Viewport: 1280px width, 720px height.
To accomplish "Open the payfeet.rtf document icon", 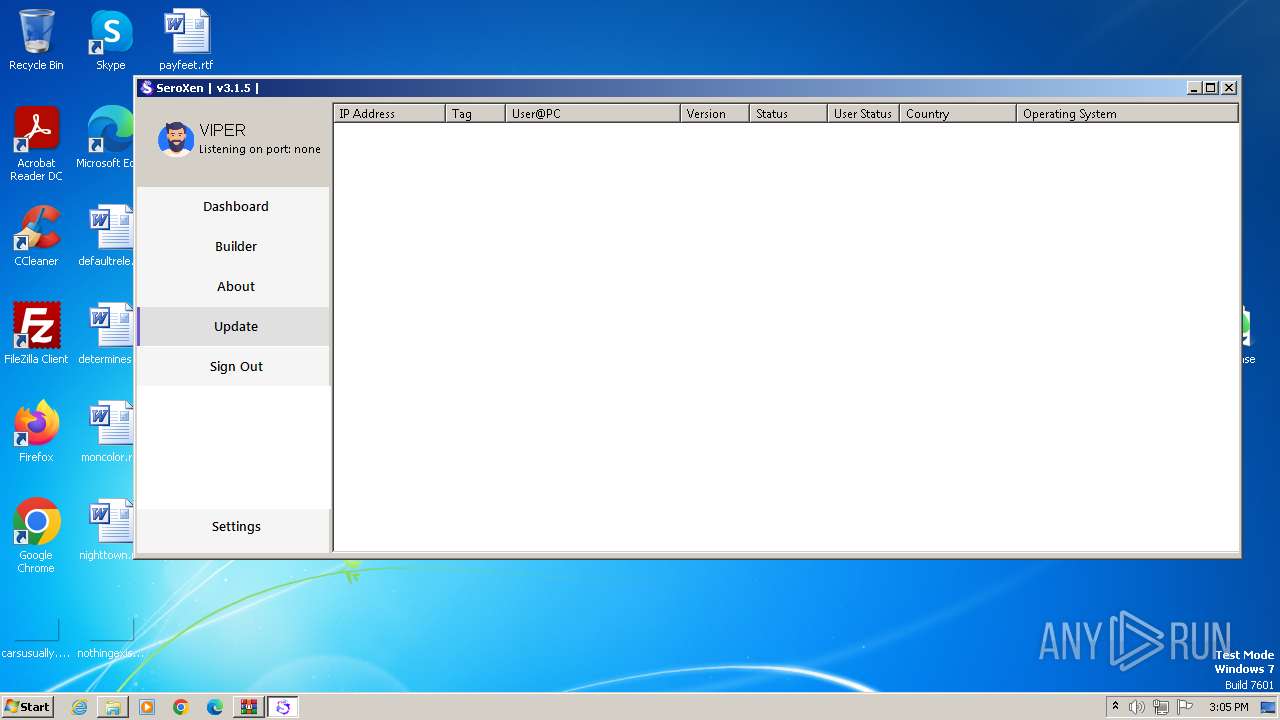I will click(186, 40).
